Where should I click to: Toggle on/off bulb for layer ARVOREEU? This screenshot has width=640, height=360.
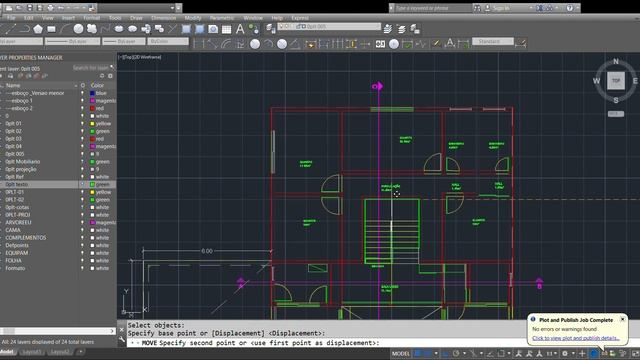pos(82,222)
